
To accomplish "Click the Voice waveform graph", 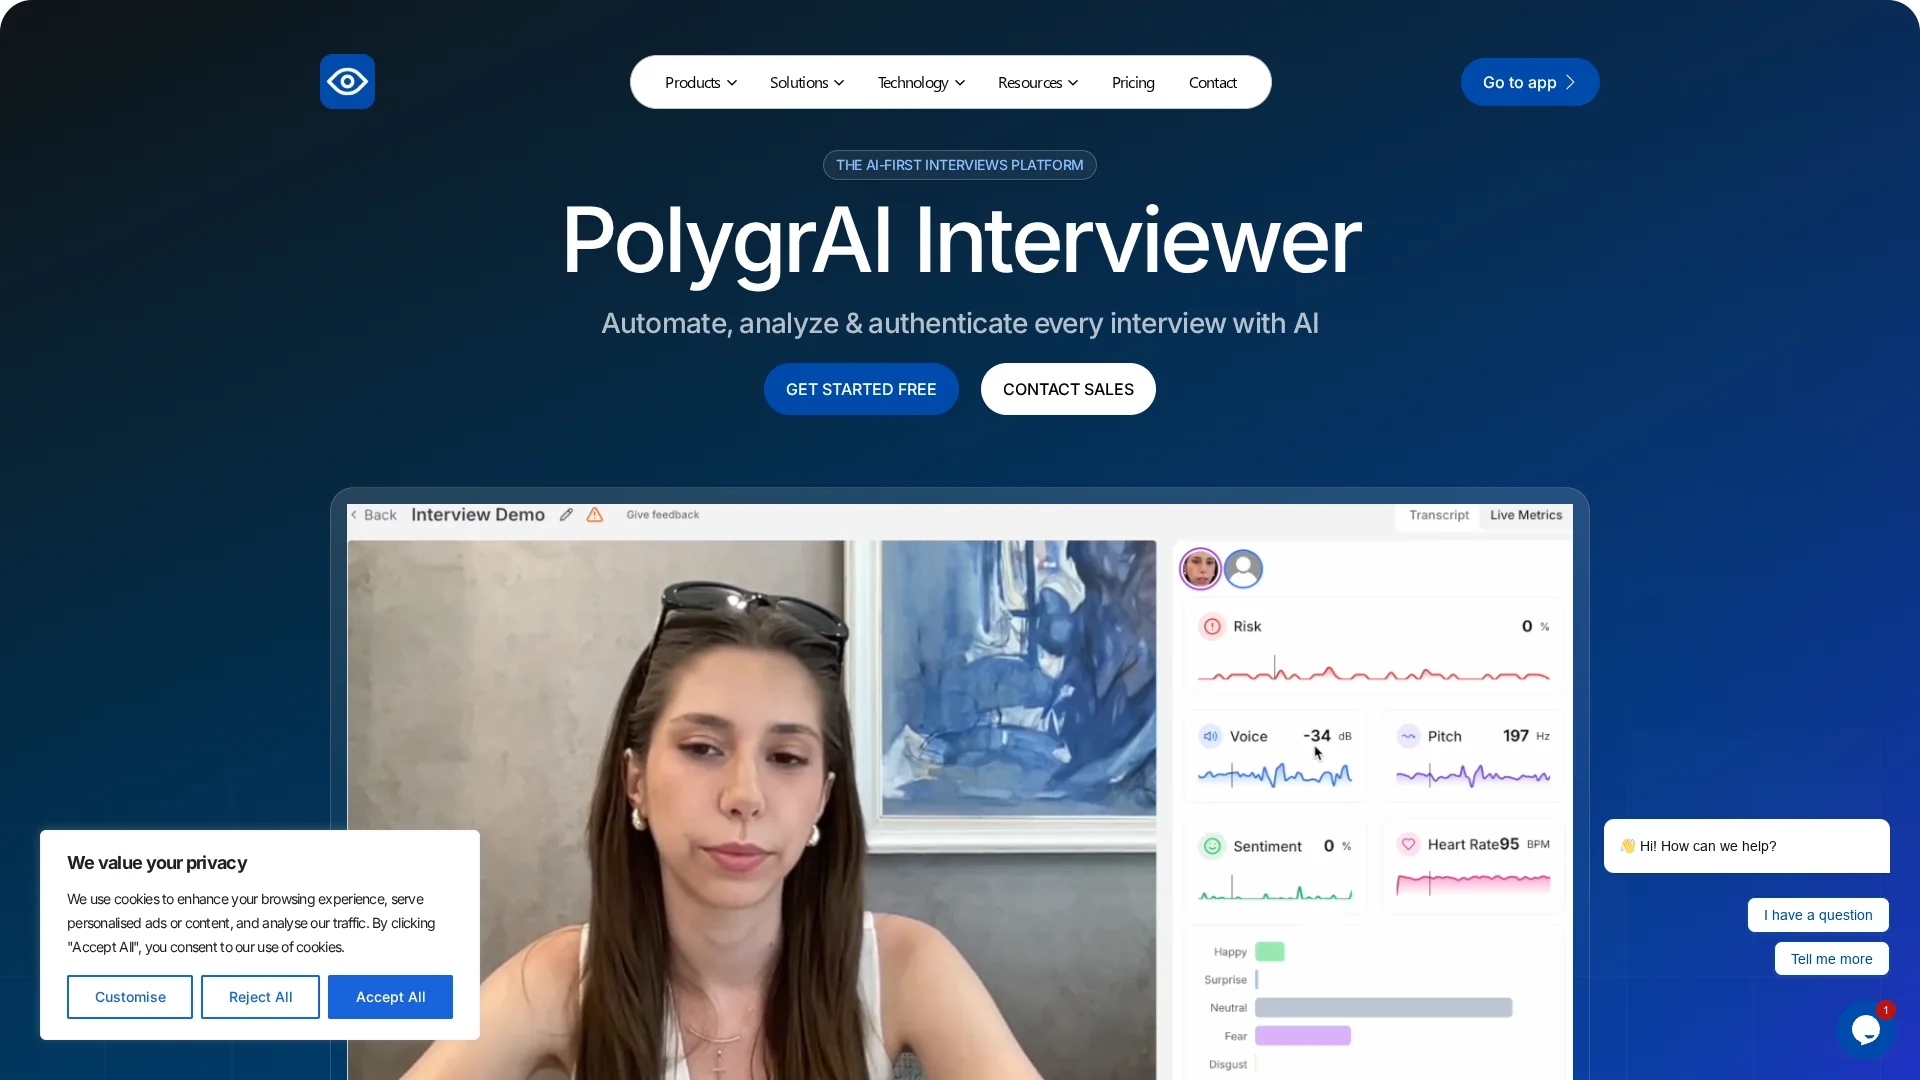I will (1275, 775).
